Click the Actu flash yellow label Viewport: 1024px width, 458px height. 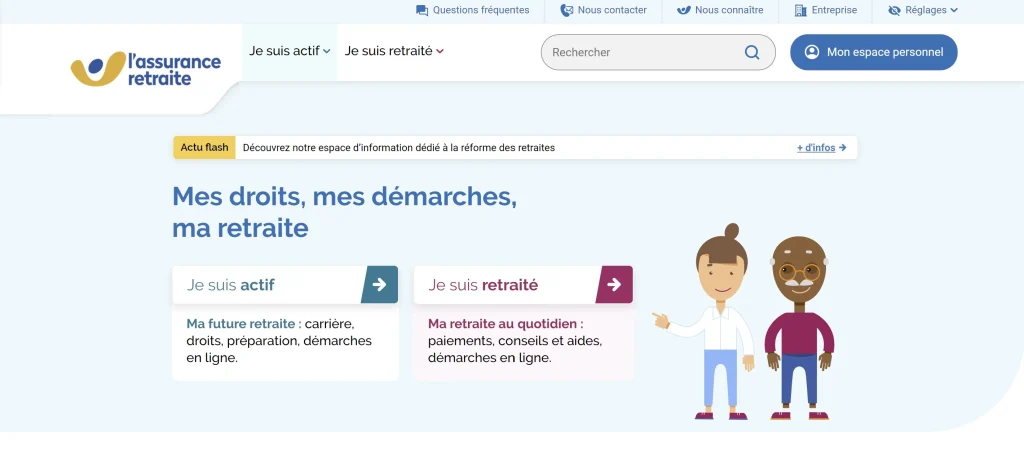tap(204, 148)
